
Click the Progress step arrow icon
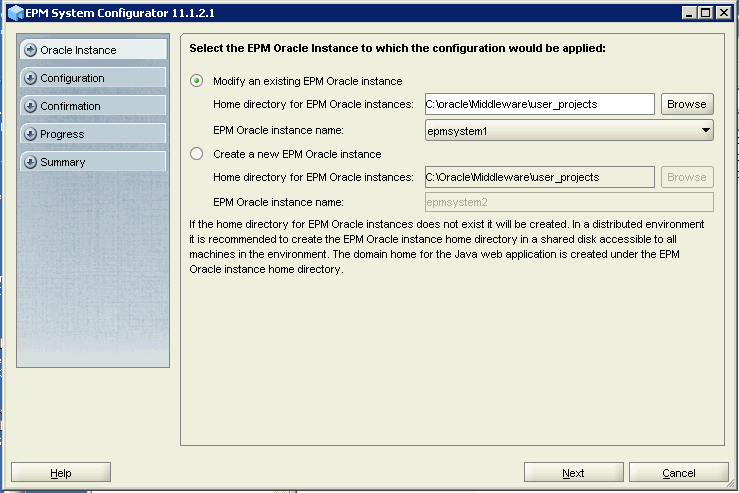30,134
